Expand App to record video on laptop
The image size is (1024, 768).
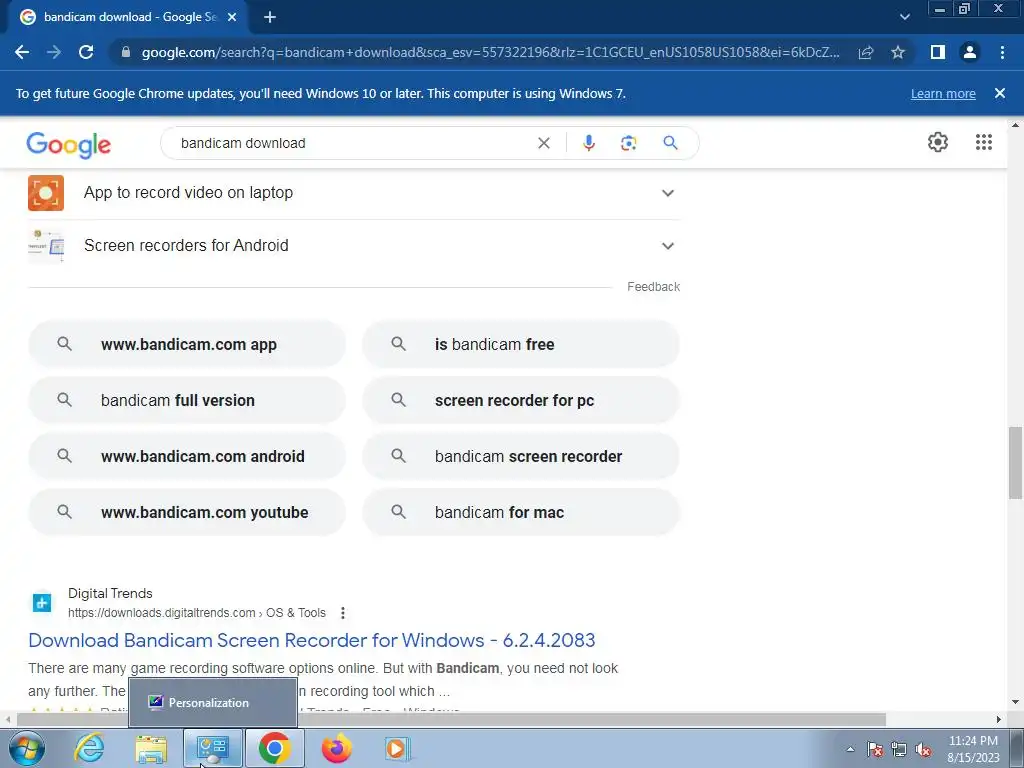coord(354,193)
